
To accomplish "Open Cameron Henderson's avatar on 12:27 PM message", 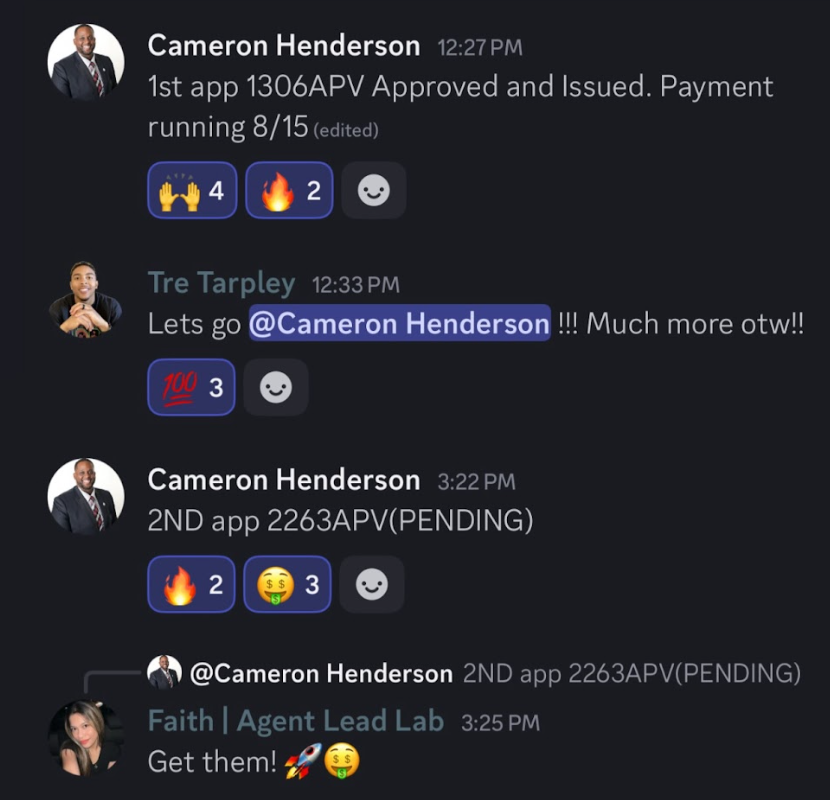I will tap(86, 62).
